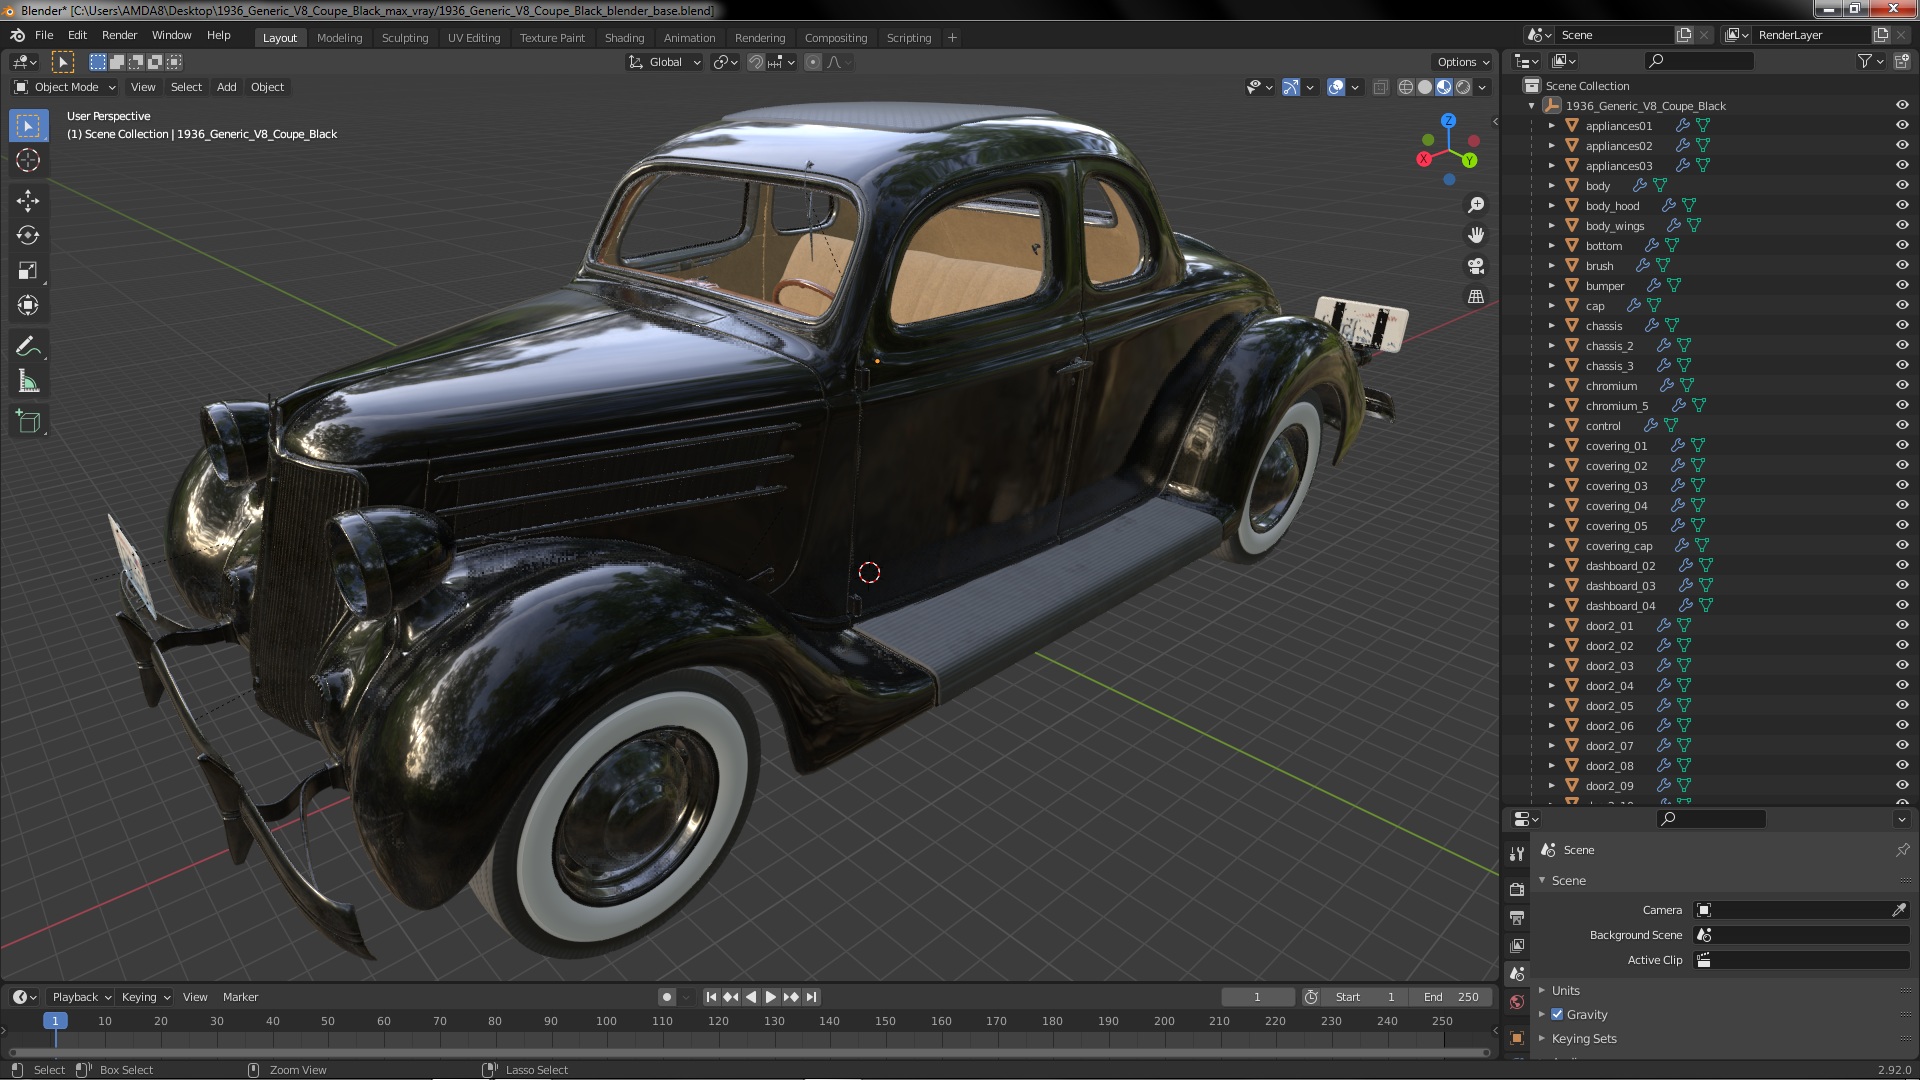Image resolution: width=1920 pixels, height=1080 pixels.
Task: Open the Keying dropdown in timeline
Action: [x=146, y=997]
